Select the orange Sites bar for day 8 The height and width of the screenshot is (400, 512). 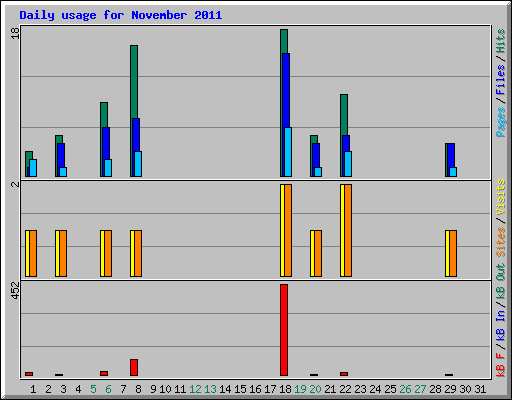(138, 253)
